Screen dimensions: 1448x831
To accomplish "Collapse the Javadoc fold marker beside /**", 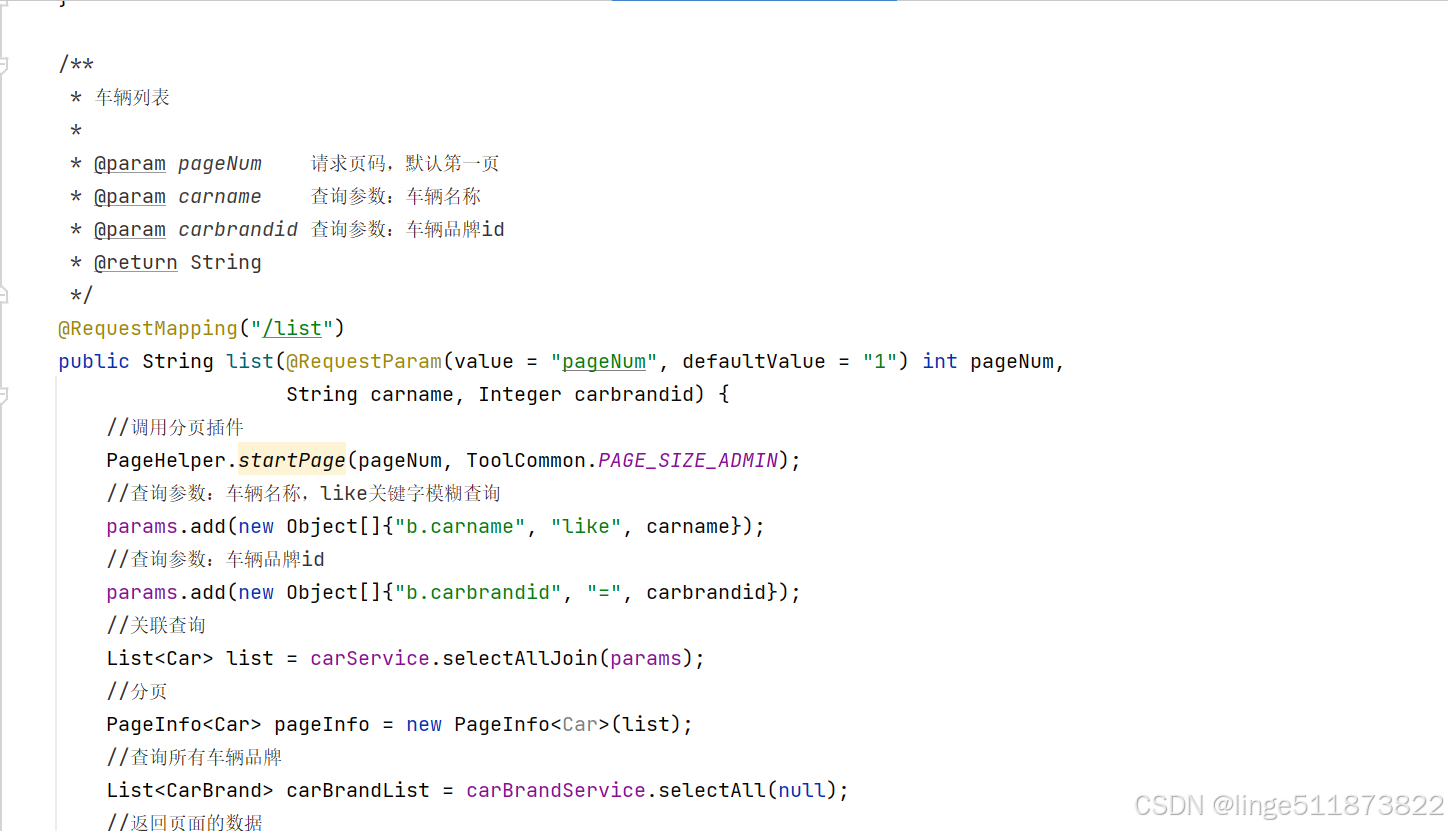I will pyautogui.click(x=3, y=65).
